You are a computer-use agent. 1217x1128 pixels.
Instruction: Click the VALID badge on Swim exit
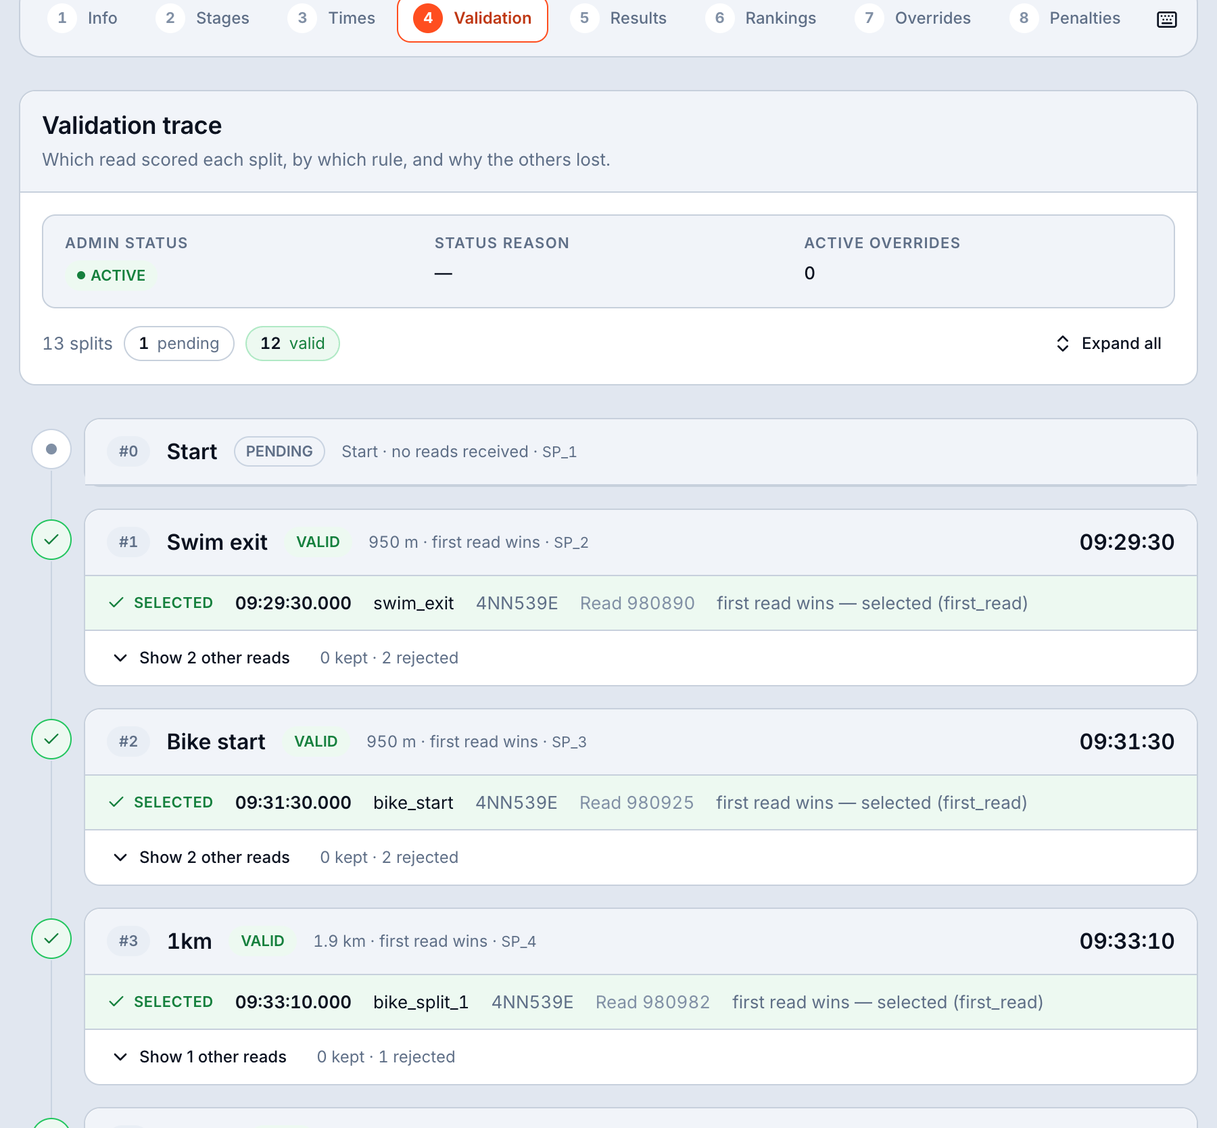click(x=318, y=542)
